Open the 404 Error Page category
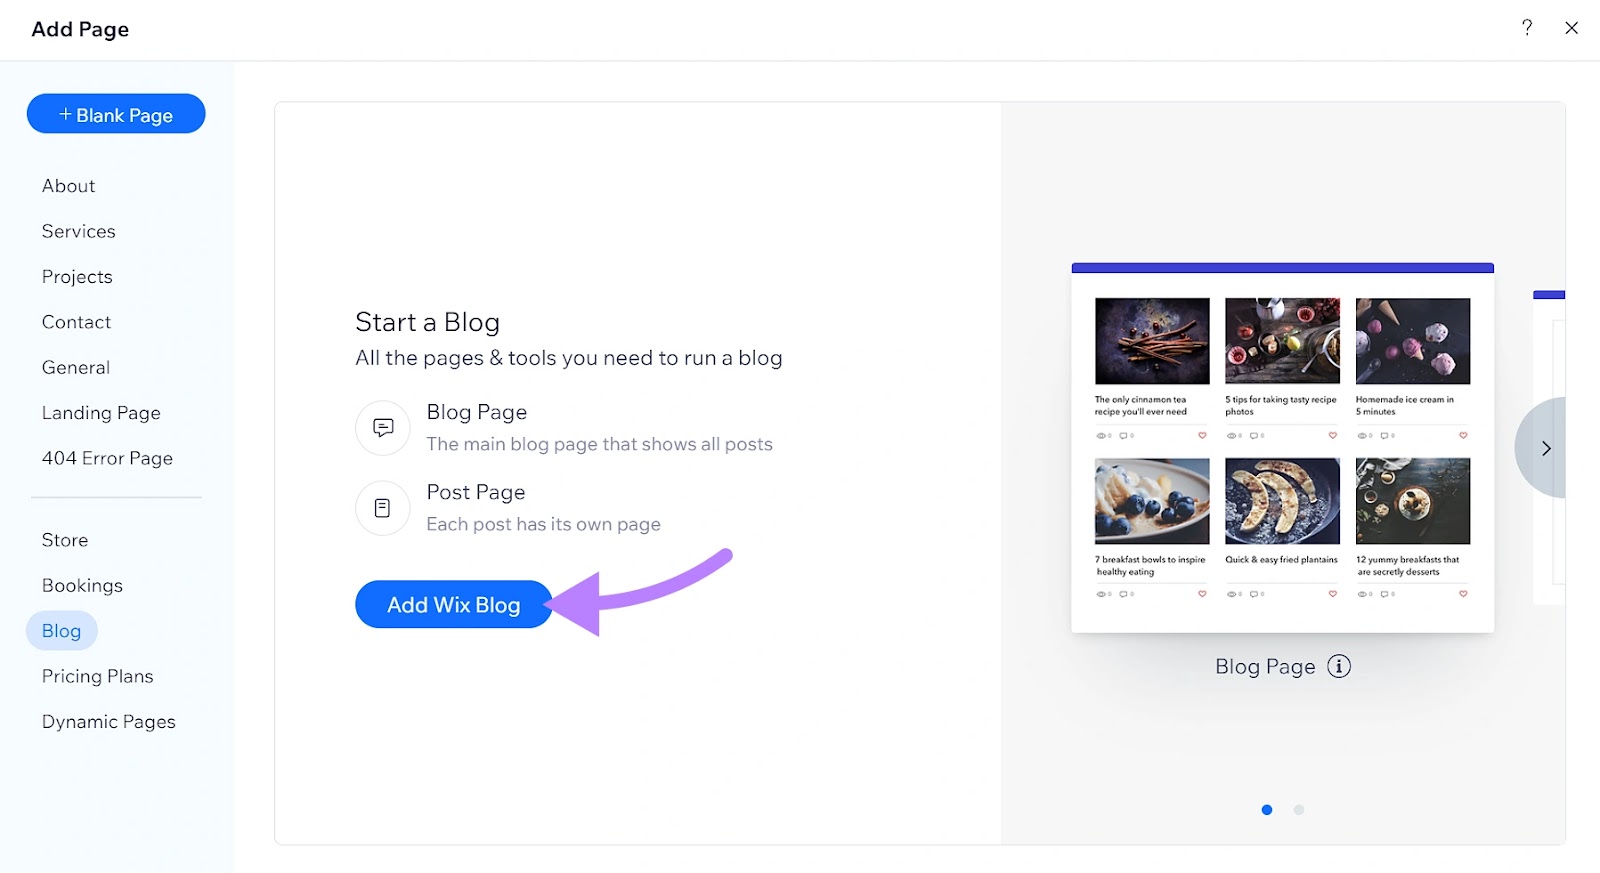The image size is (1600, 873). [107, 458]
